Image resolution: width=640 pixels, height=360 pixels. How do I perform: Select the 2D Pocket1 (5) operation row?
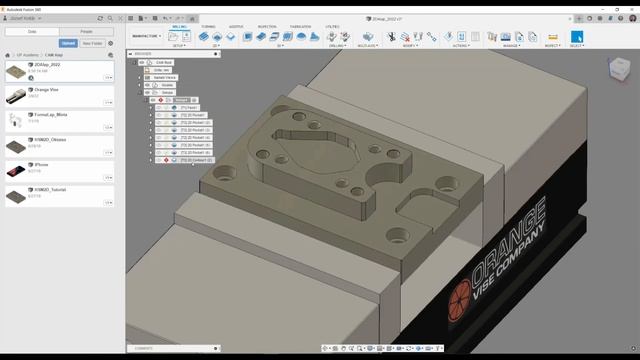pyautogui.click(x=184, y=145)
